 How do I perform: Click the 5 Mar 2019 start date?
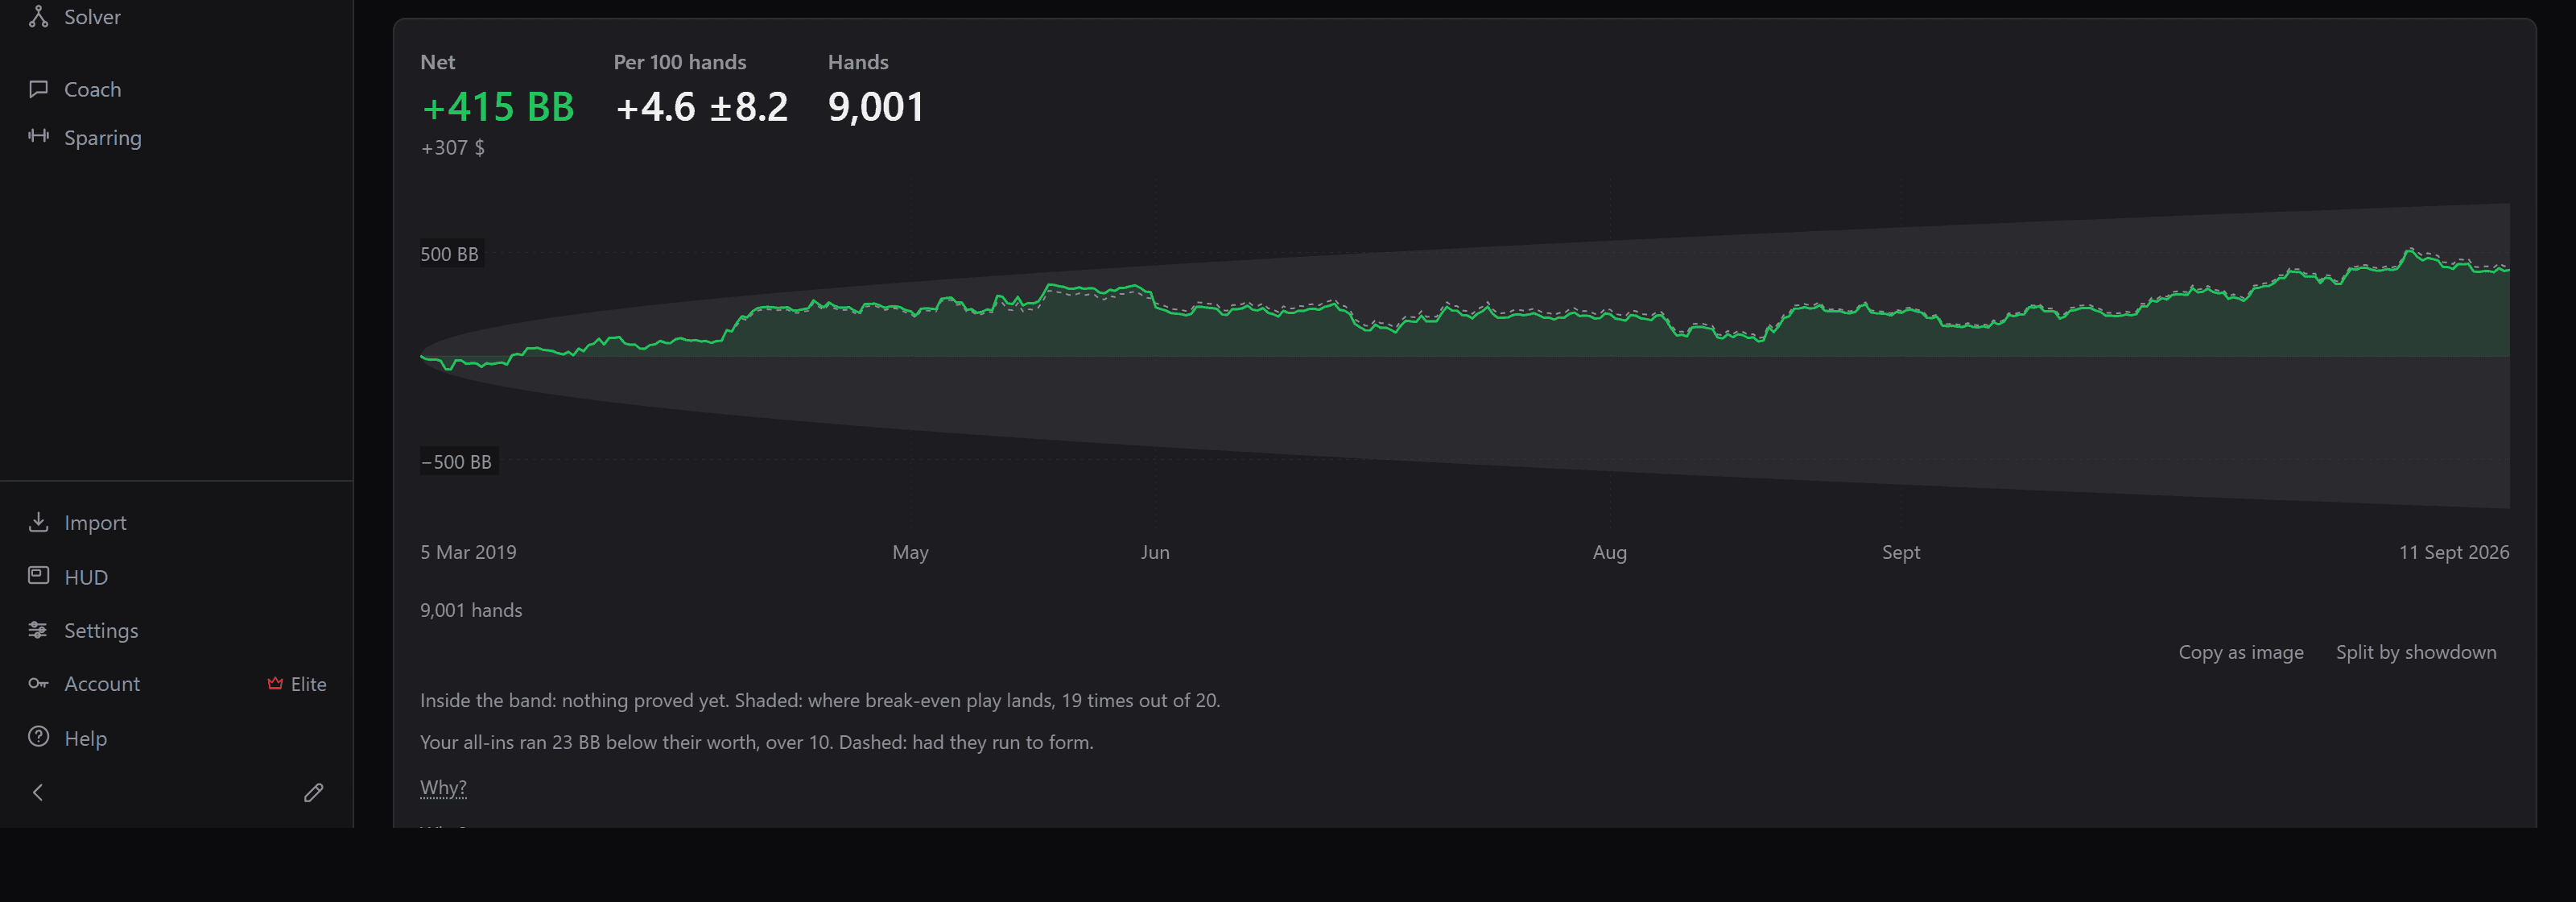tap(468, 552)
